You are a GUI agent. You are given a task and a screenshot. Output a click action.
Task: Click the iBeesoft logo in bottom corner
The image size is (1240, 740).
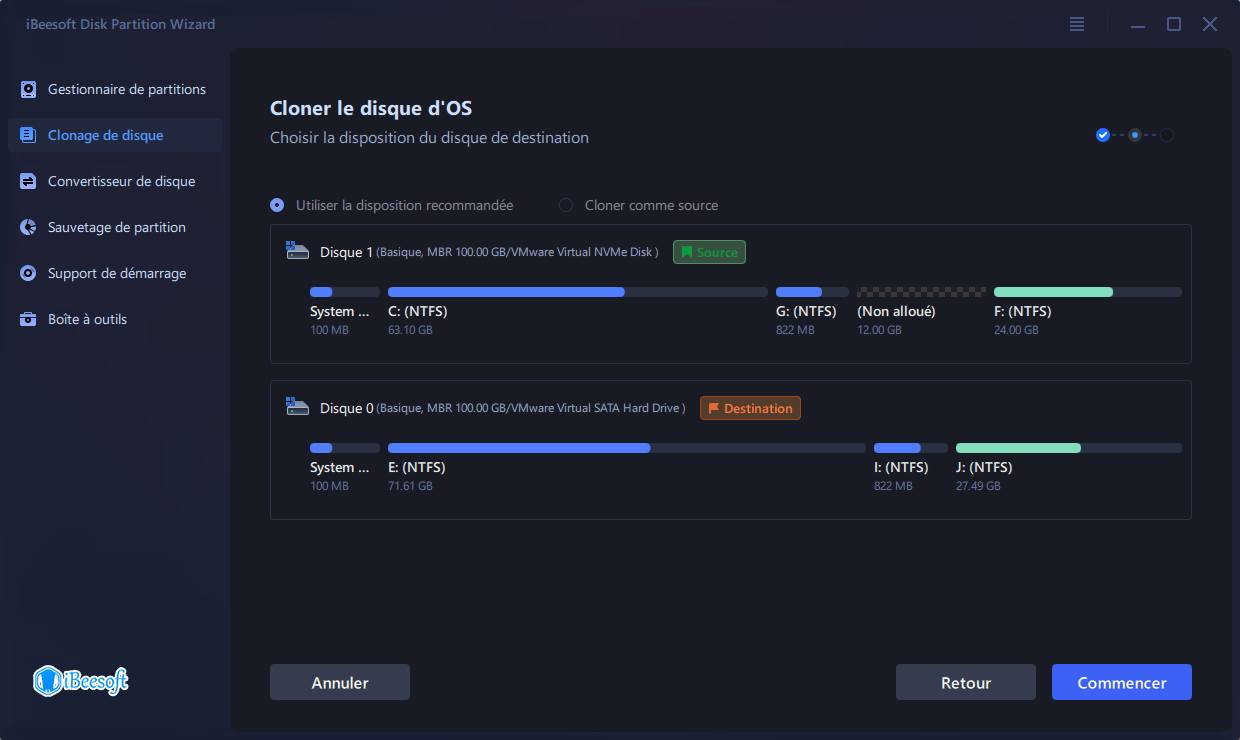click(80, 681)
